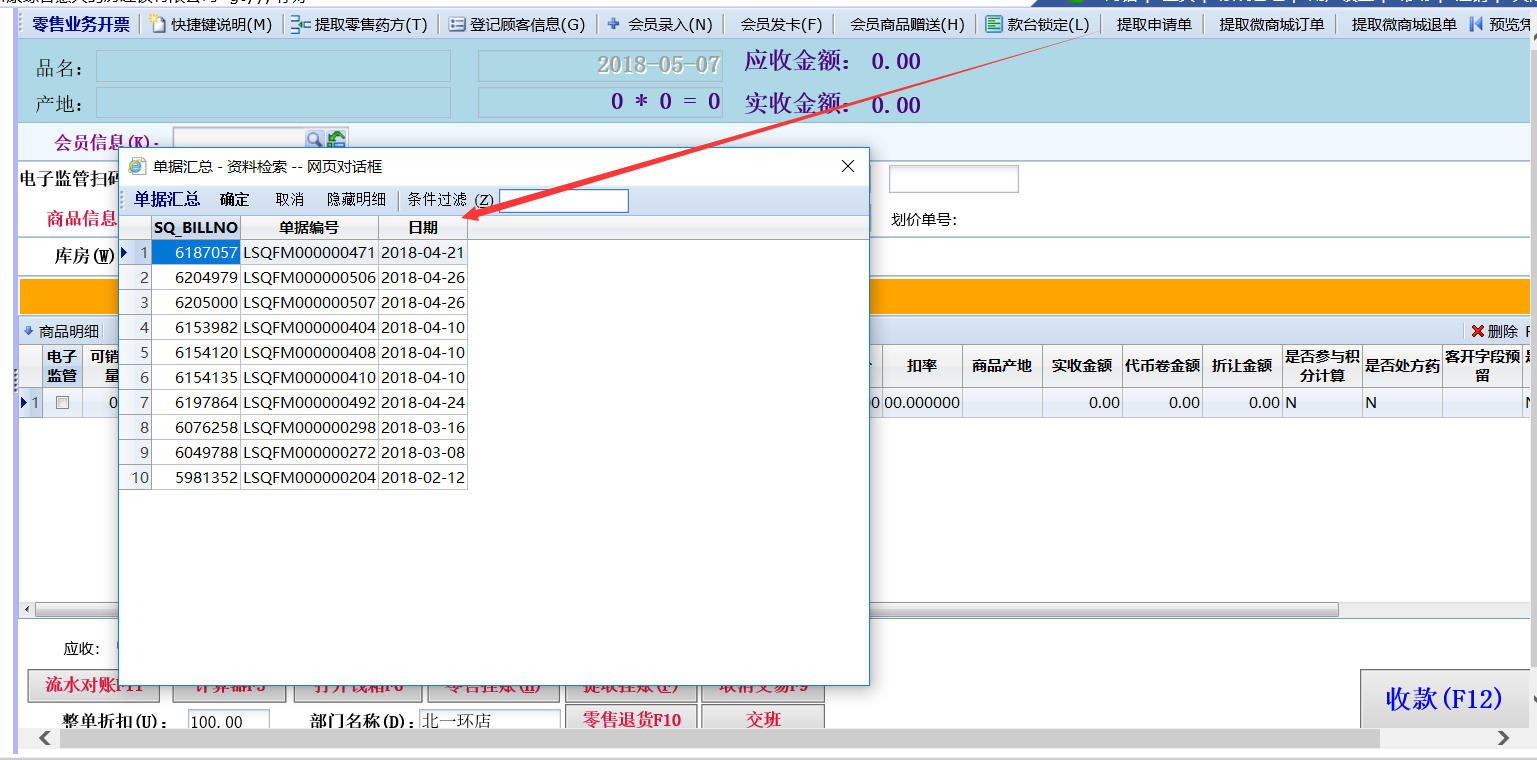Viewport: 1537px width, 760px height.
Task: Click the 零售退货F10 button
Action: tap(631, 719)
